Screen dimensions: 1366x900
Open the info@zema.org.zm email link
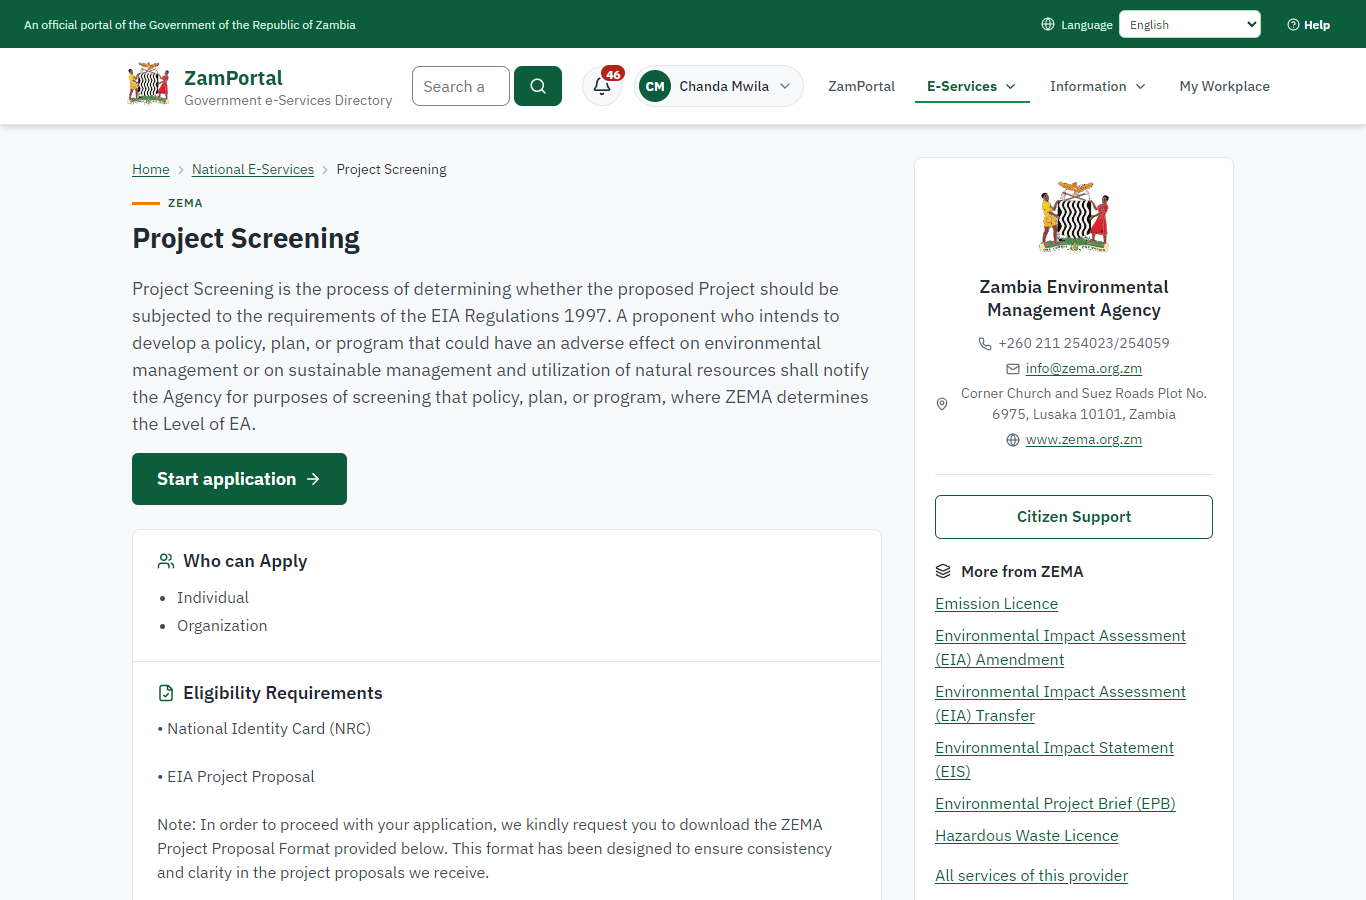click(x=1084, y=369)
